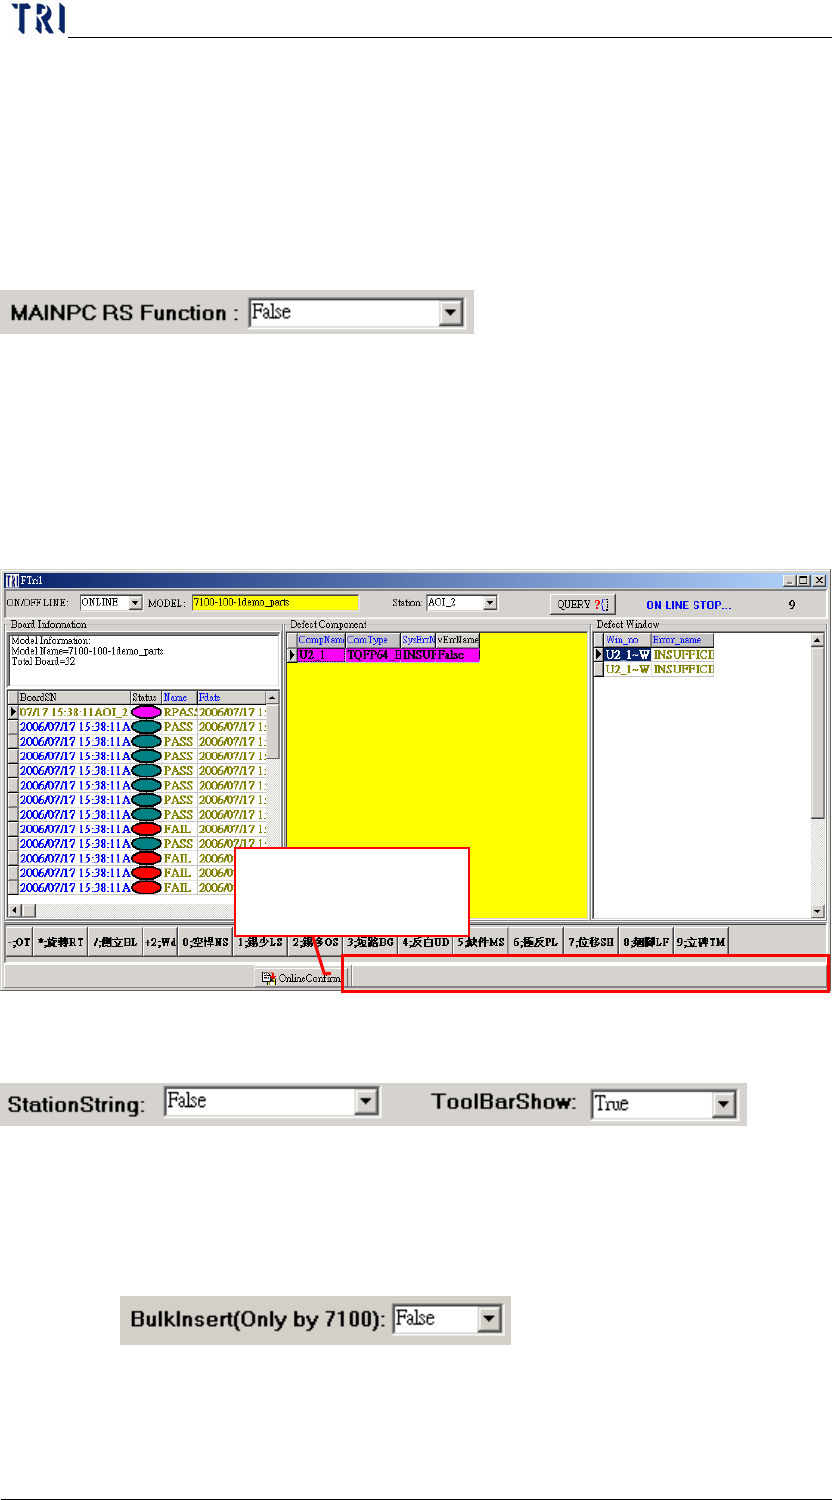Click the 3;短路BG defect button
The image size is (832, 1500).
[371, 942]
